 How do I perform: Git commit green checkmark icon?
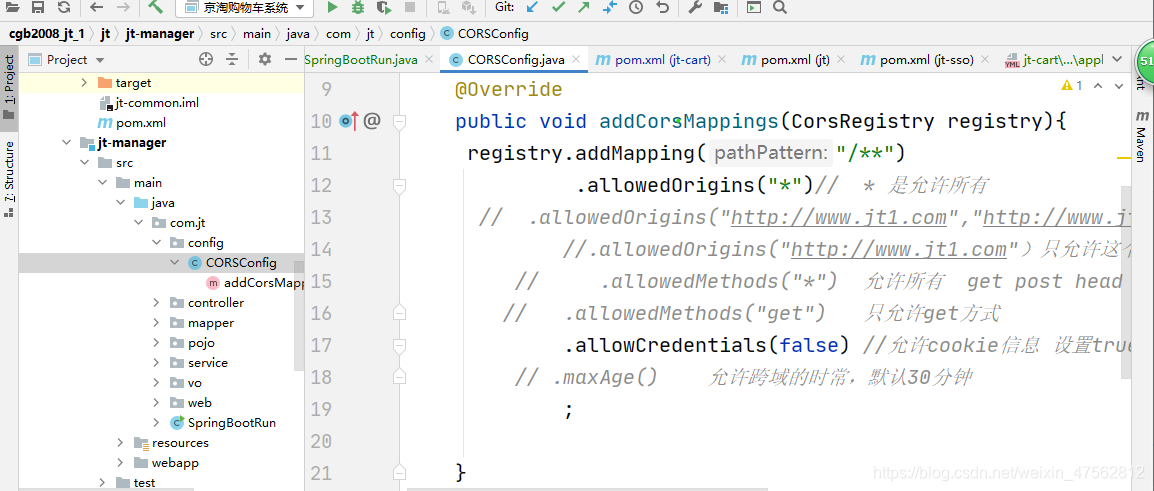[559, 7]
